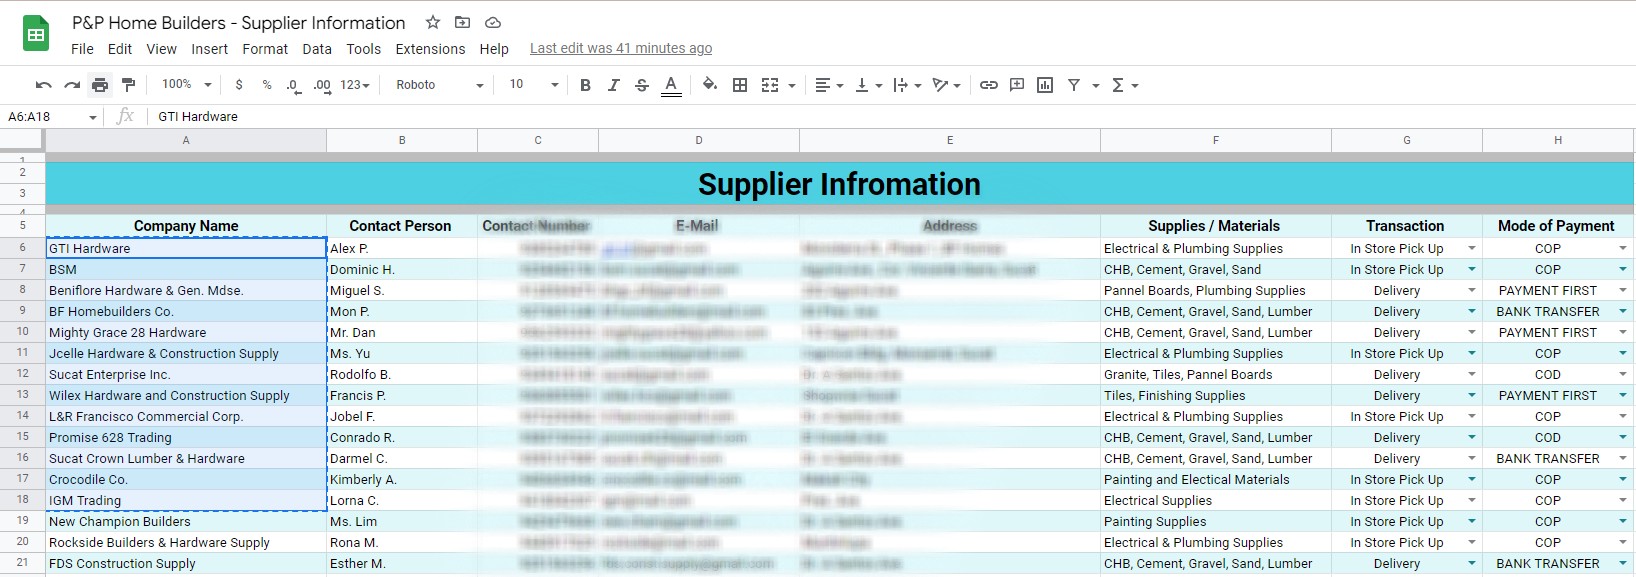Select the cell Granite, Tiles, Pannel Boards

coord(1216,374)
